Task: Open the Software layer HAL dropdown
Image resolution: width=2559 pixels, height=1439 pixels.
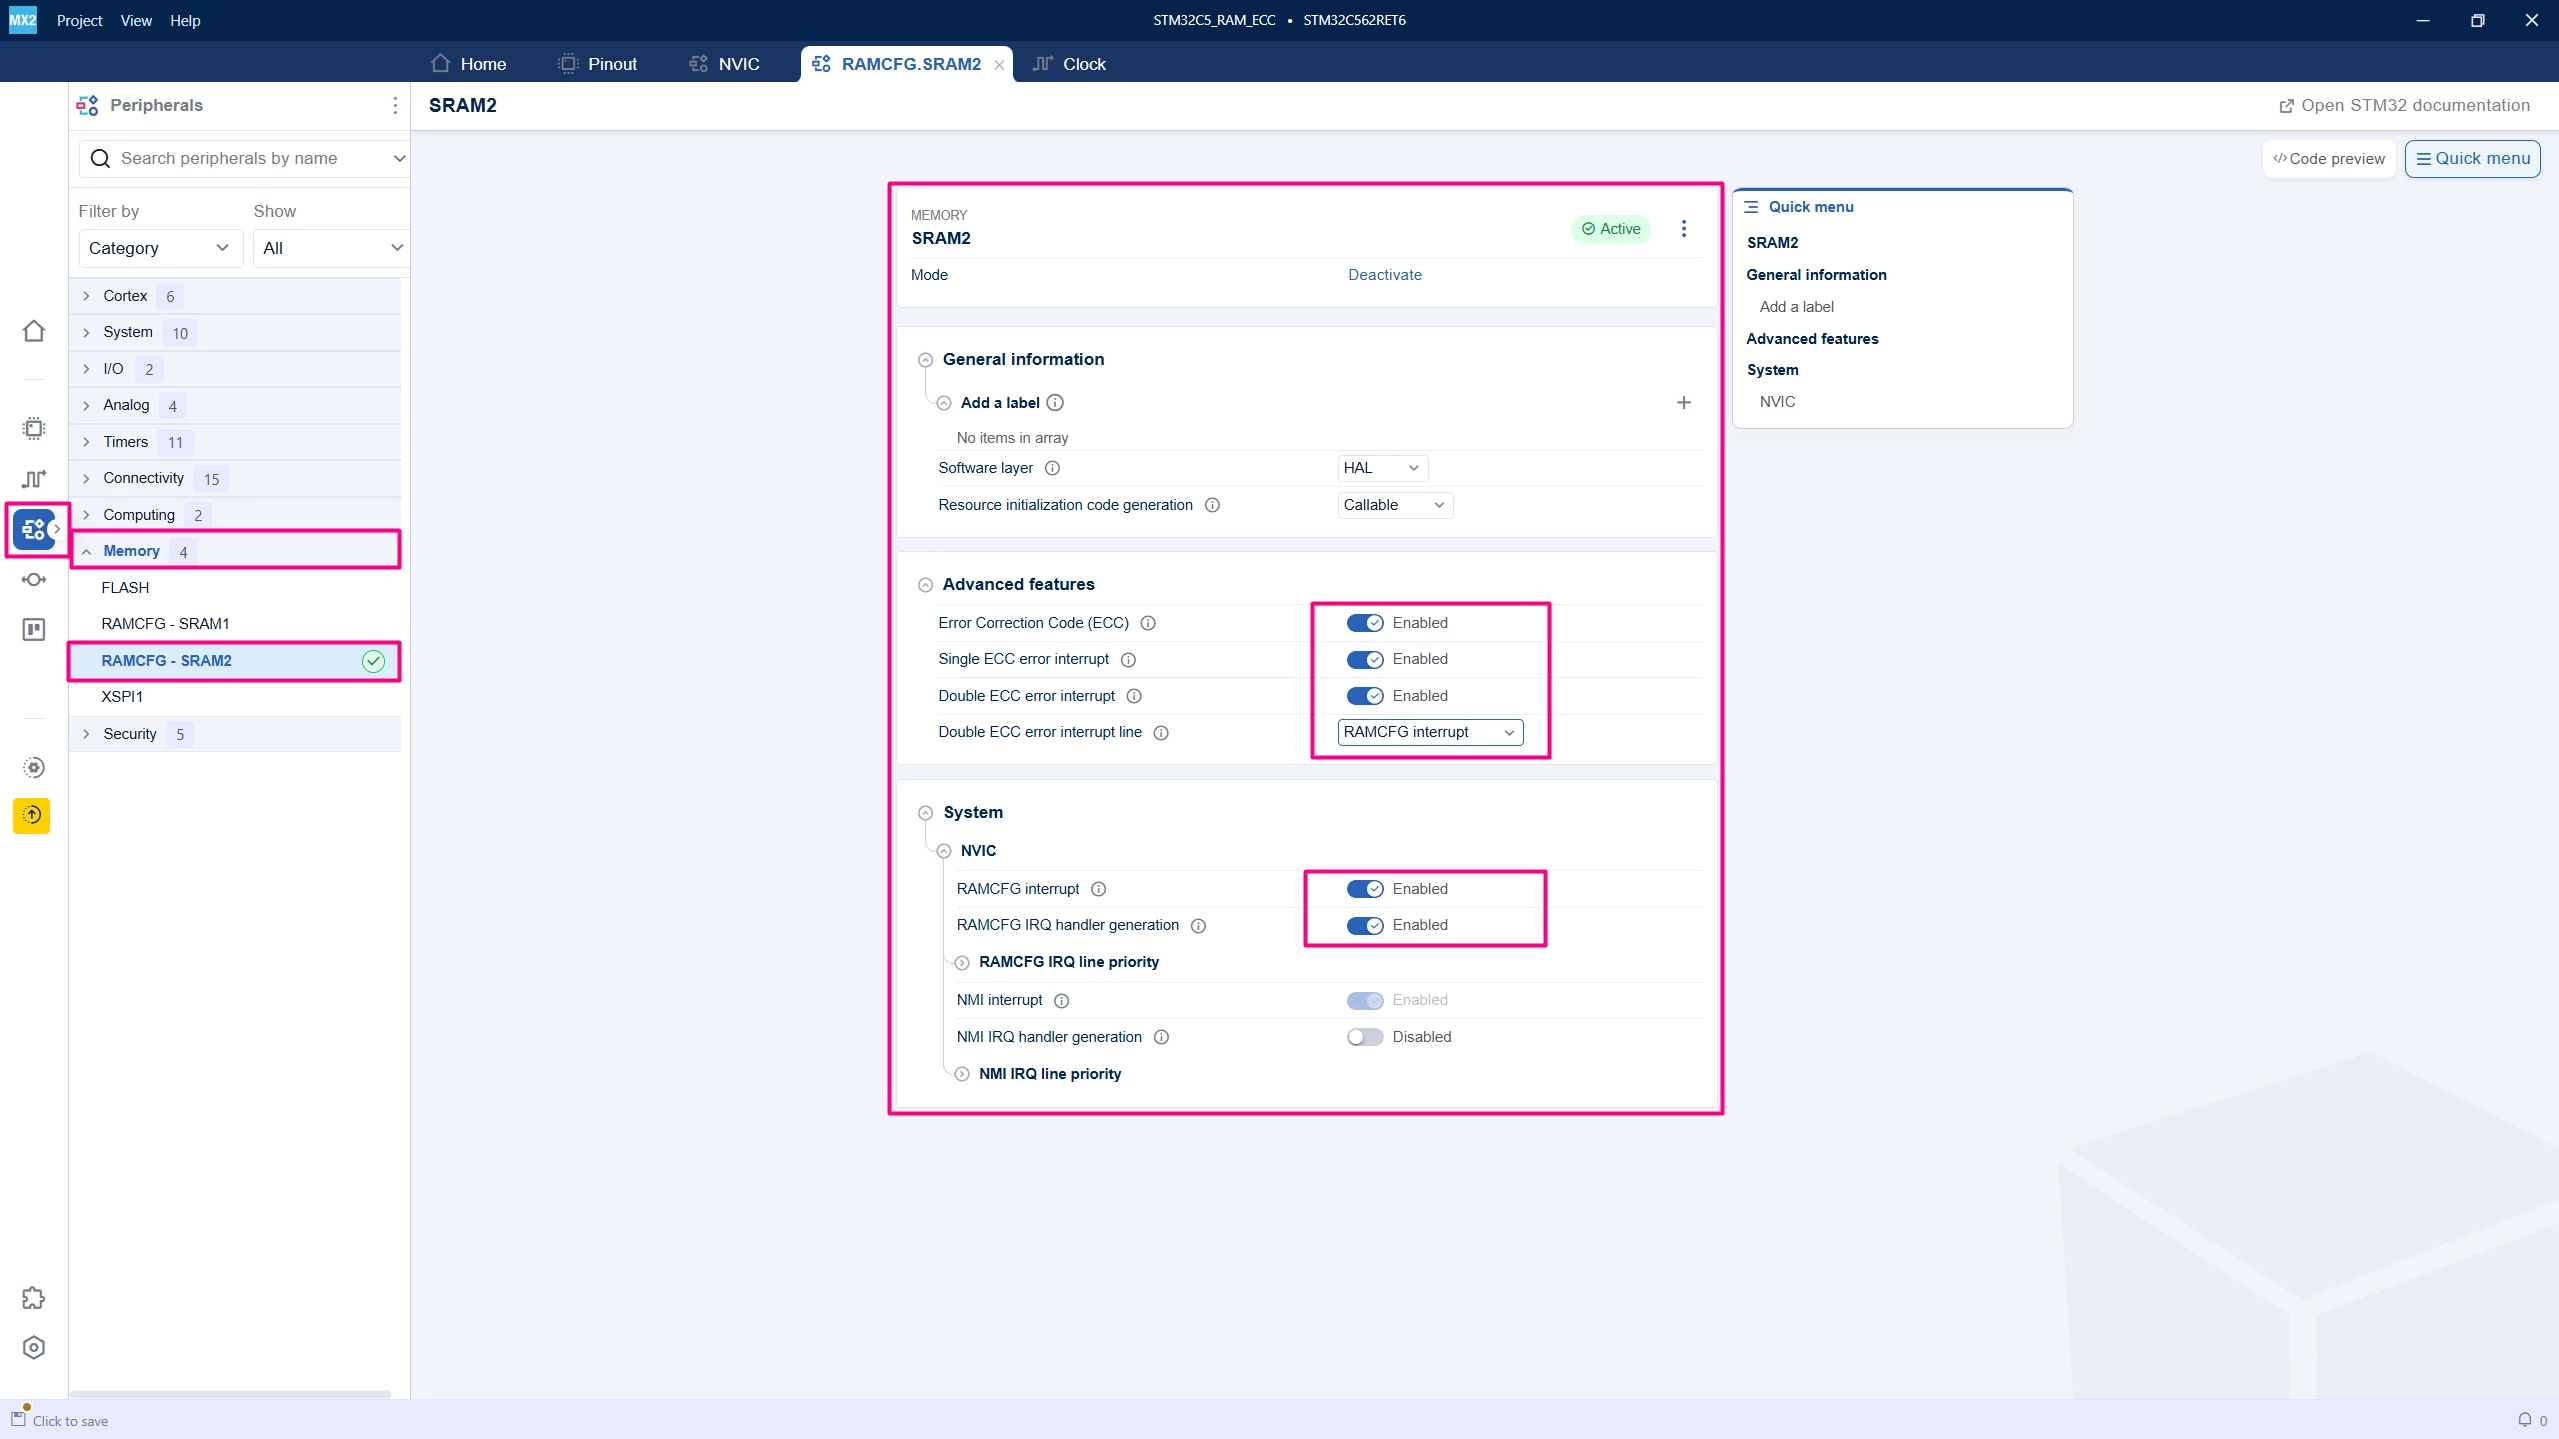Action: click(1382, 468)
